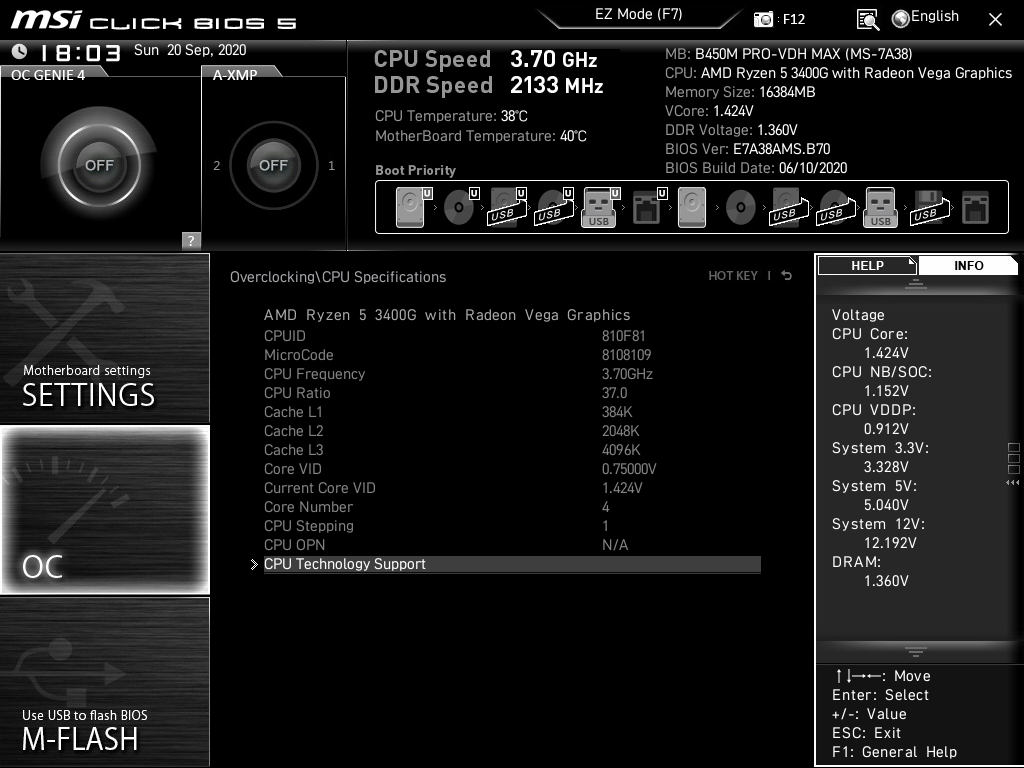
Task: Select the CPU Stepping row
Action: (x=512, y=526)
